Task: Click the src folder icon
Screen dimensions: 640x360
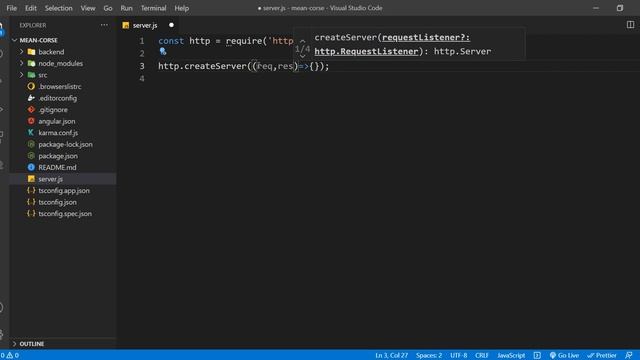Action: [31, 75]
